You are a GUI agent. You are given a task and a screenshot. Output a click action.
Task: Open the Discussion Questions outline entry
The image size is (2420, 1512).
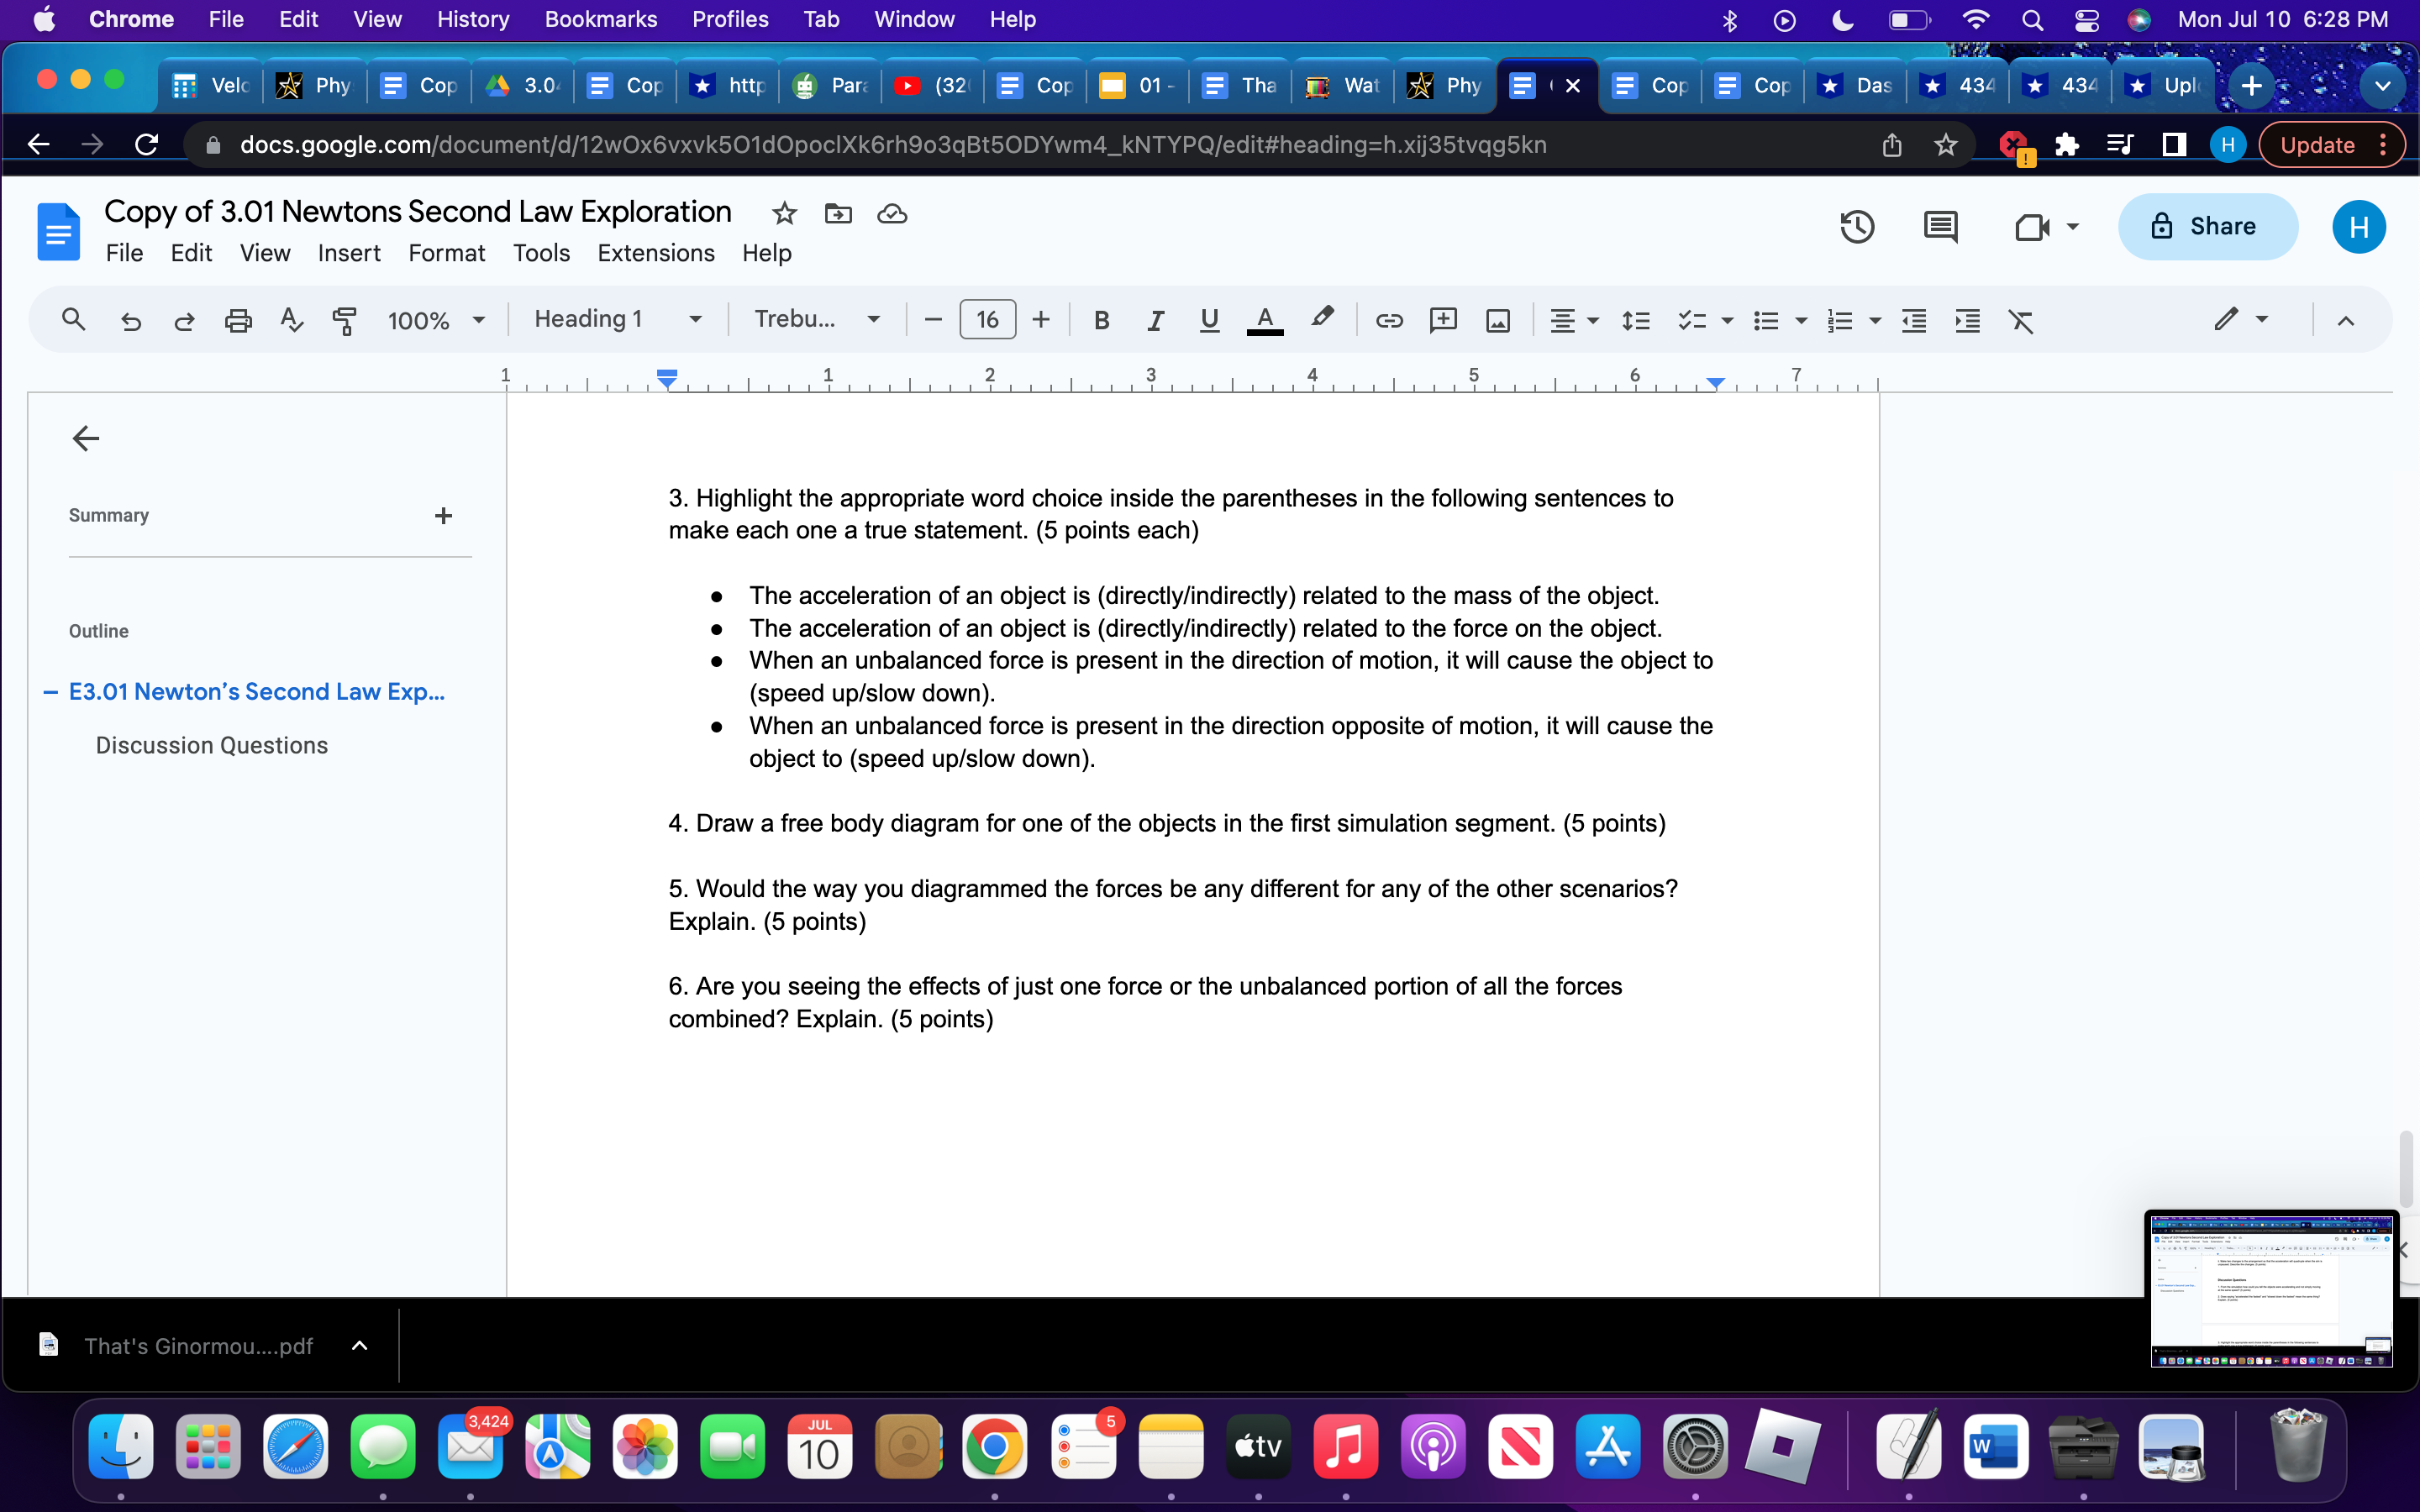tap(211, 744)
